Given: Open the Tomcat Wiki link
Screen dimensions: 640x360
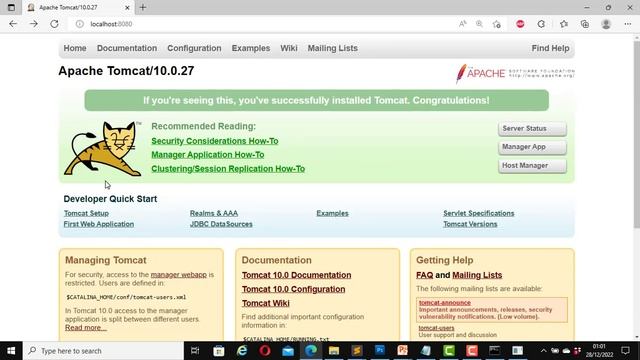Looking at the screenshot, I should [266, 303].
